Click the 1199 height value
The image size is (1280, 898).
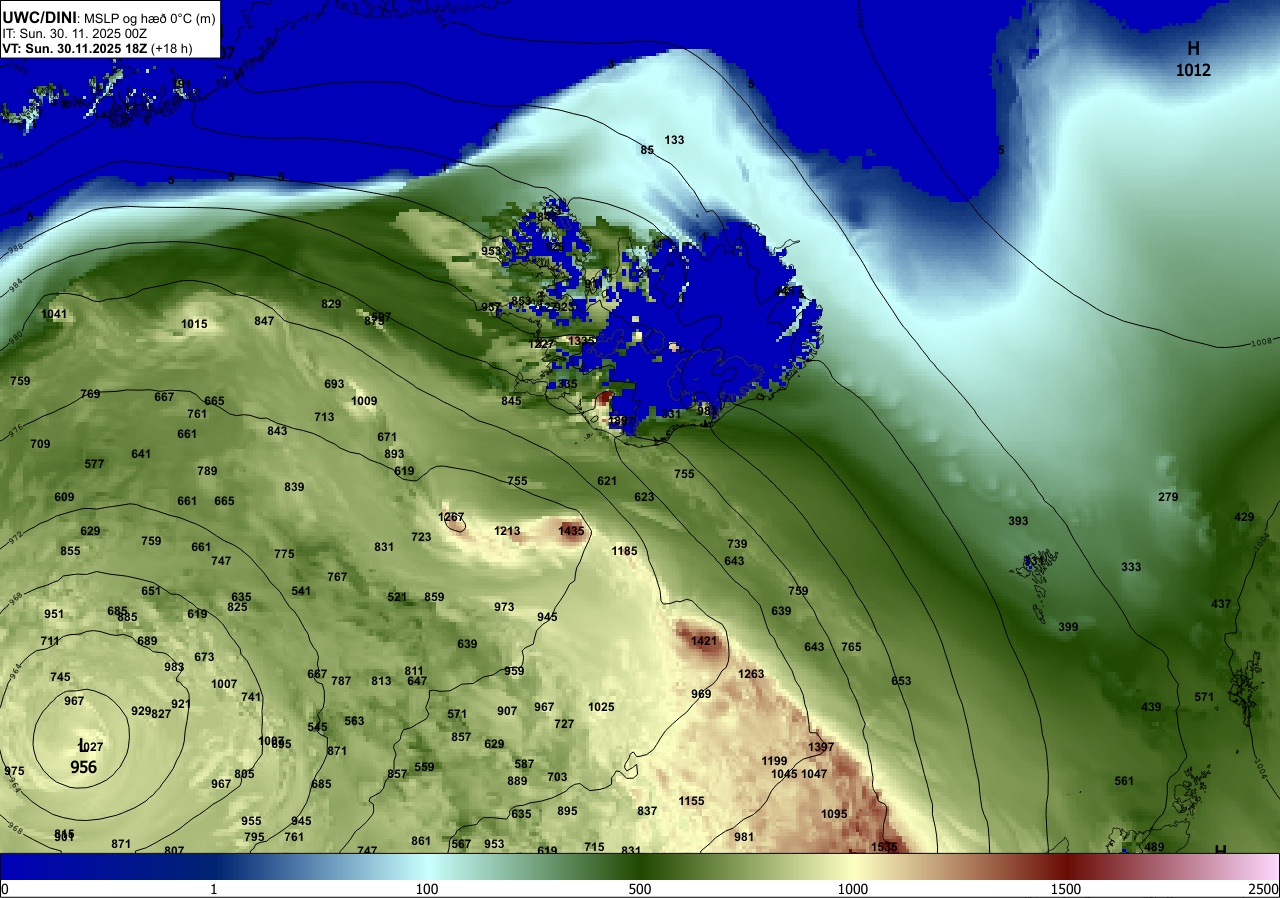(x=774, y=761)
